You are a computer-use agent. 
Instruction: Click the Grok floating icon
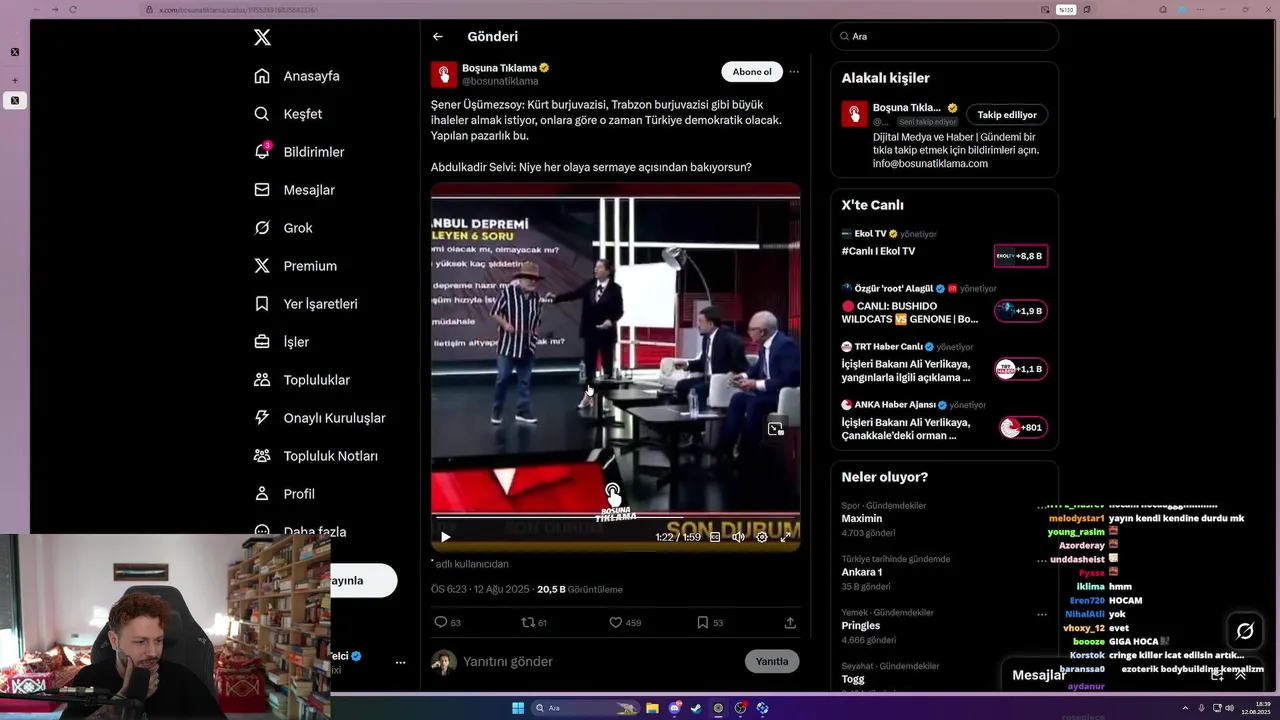pyautogui.click(x=1245, y=631)
